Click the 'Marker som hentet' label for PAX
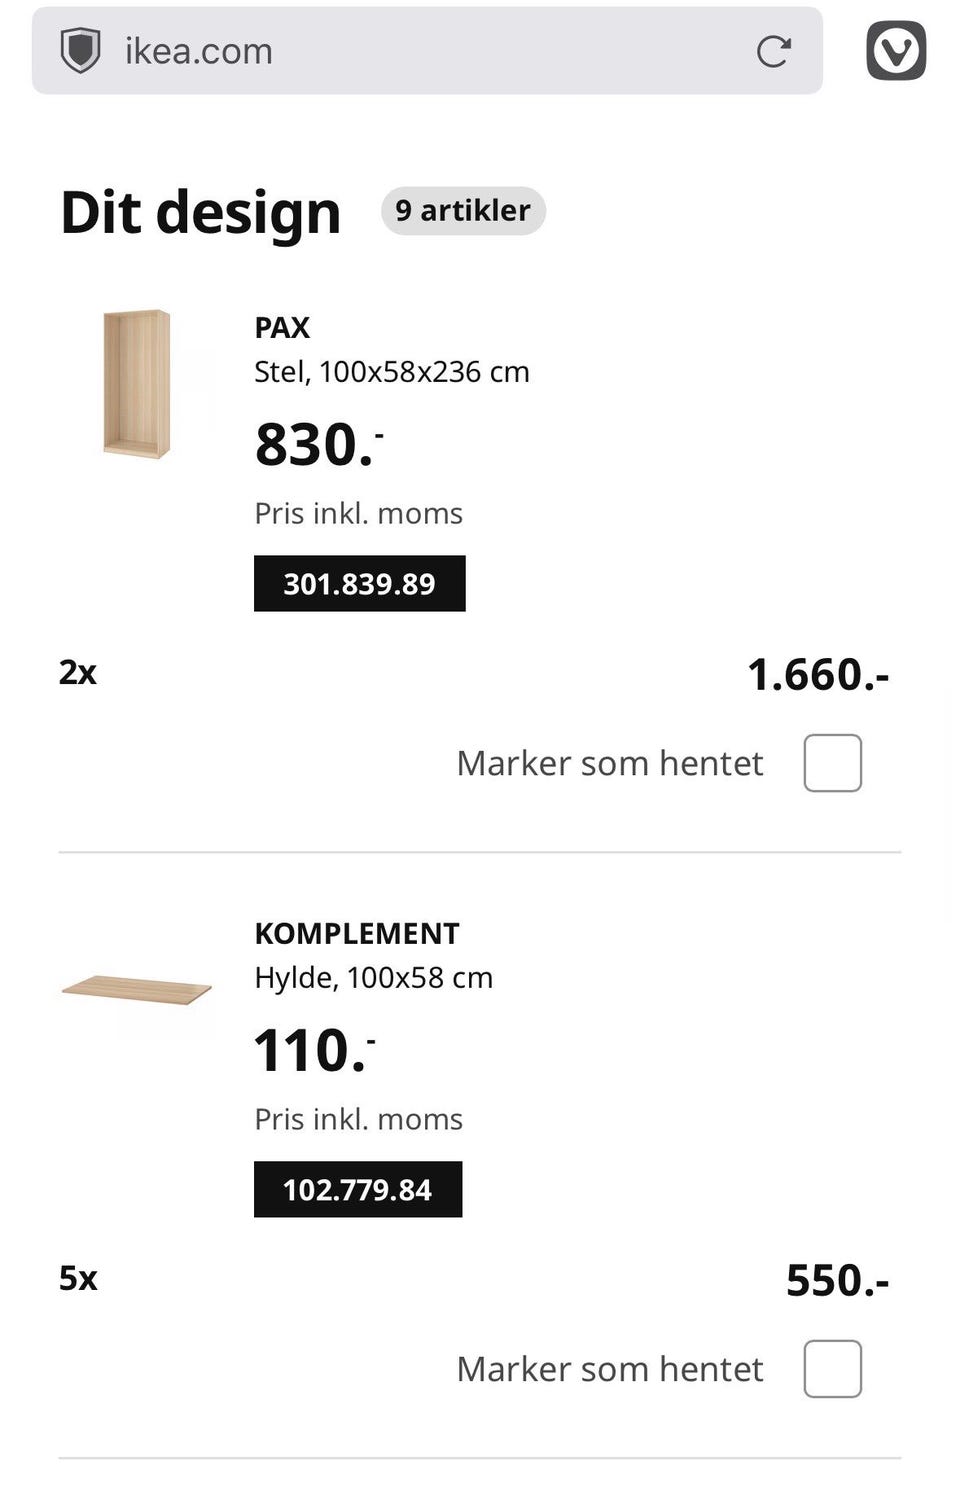The image size is (960, 1496). pos(609,764)
